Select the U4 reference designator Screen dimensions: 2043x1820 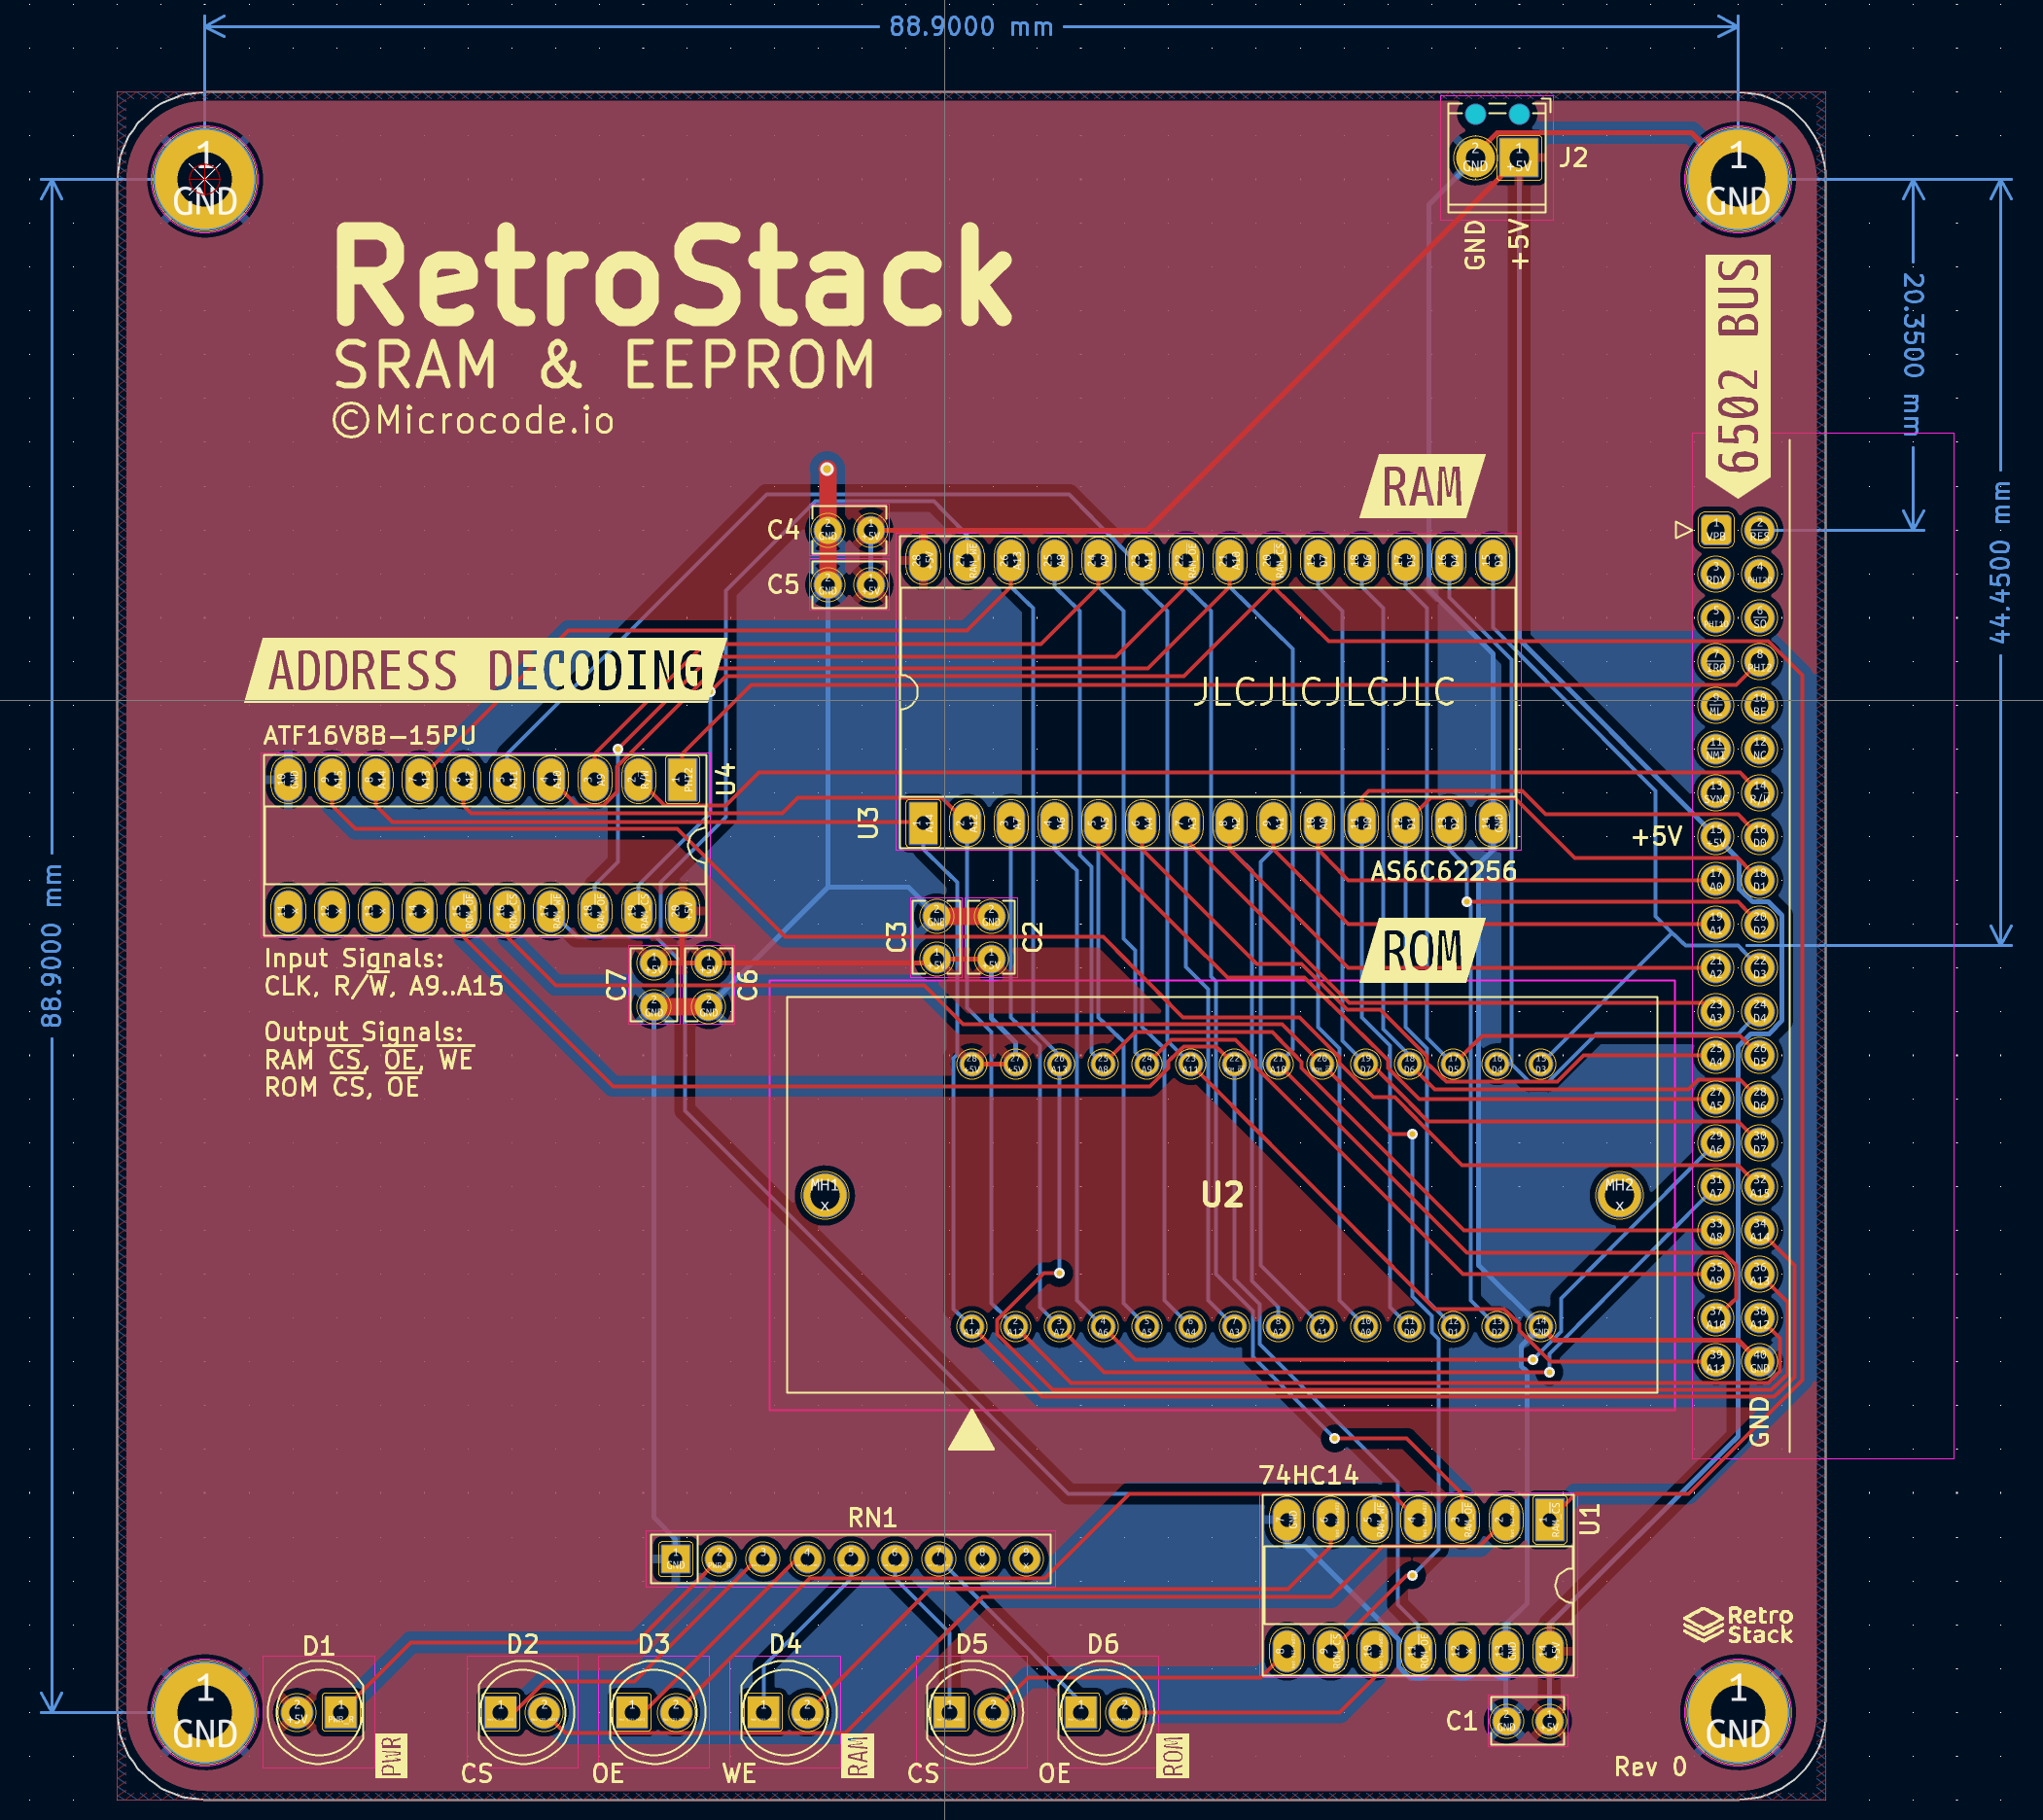[726, 779]
